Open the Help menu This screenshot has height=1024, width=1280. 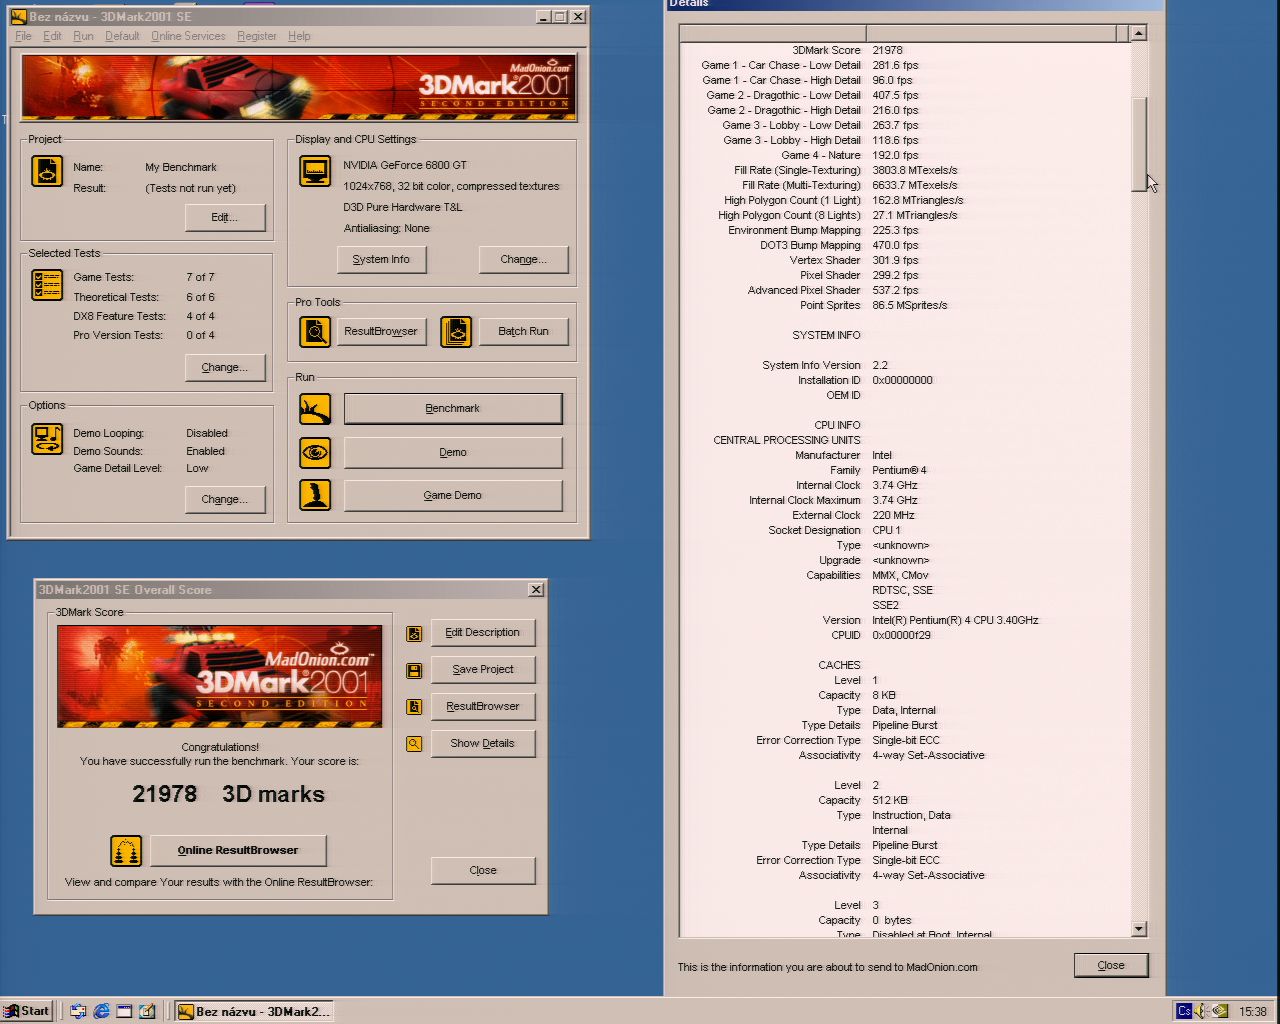[299, 36]
